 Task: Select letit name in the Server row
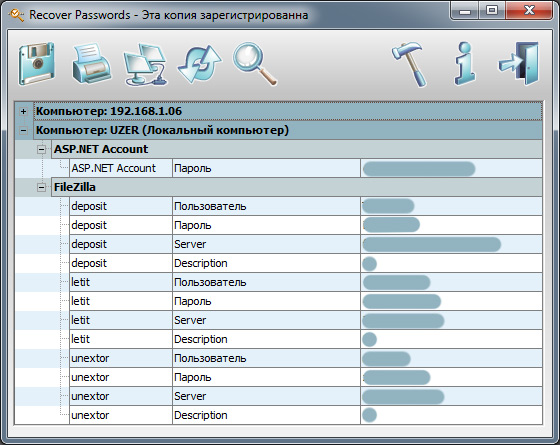point(121,320)
